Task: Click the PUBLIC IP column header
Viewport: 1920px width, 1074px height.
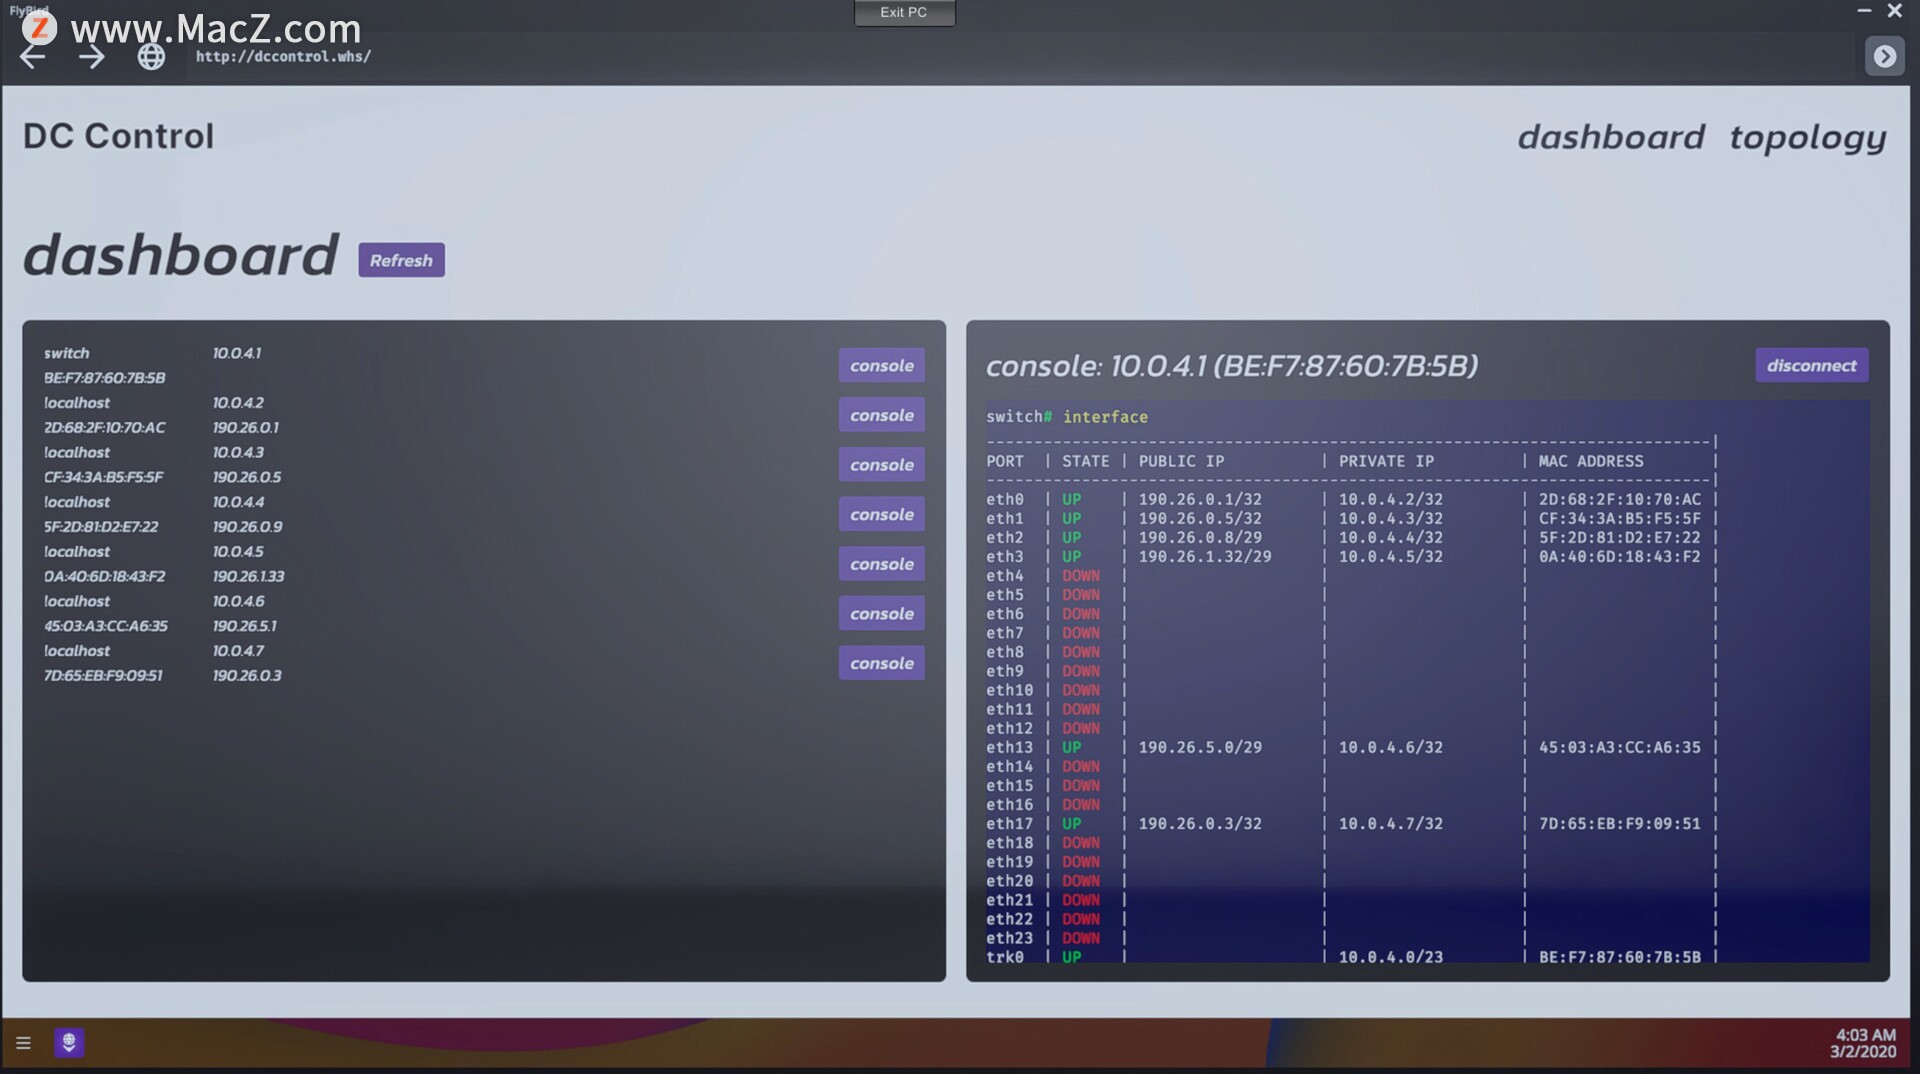Action: (x=1181, y=461)
